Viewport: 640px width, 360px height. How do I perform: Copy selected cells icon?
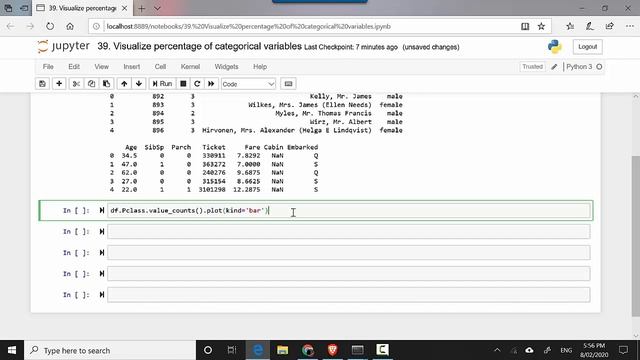pos(91,84)
